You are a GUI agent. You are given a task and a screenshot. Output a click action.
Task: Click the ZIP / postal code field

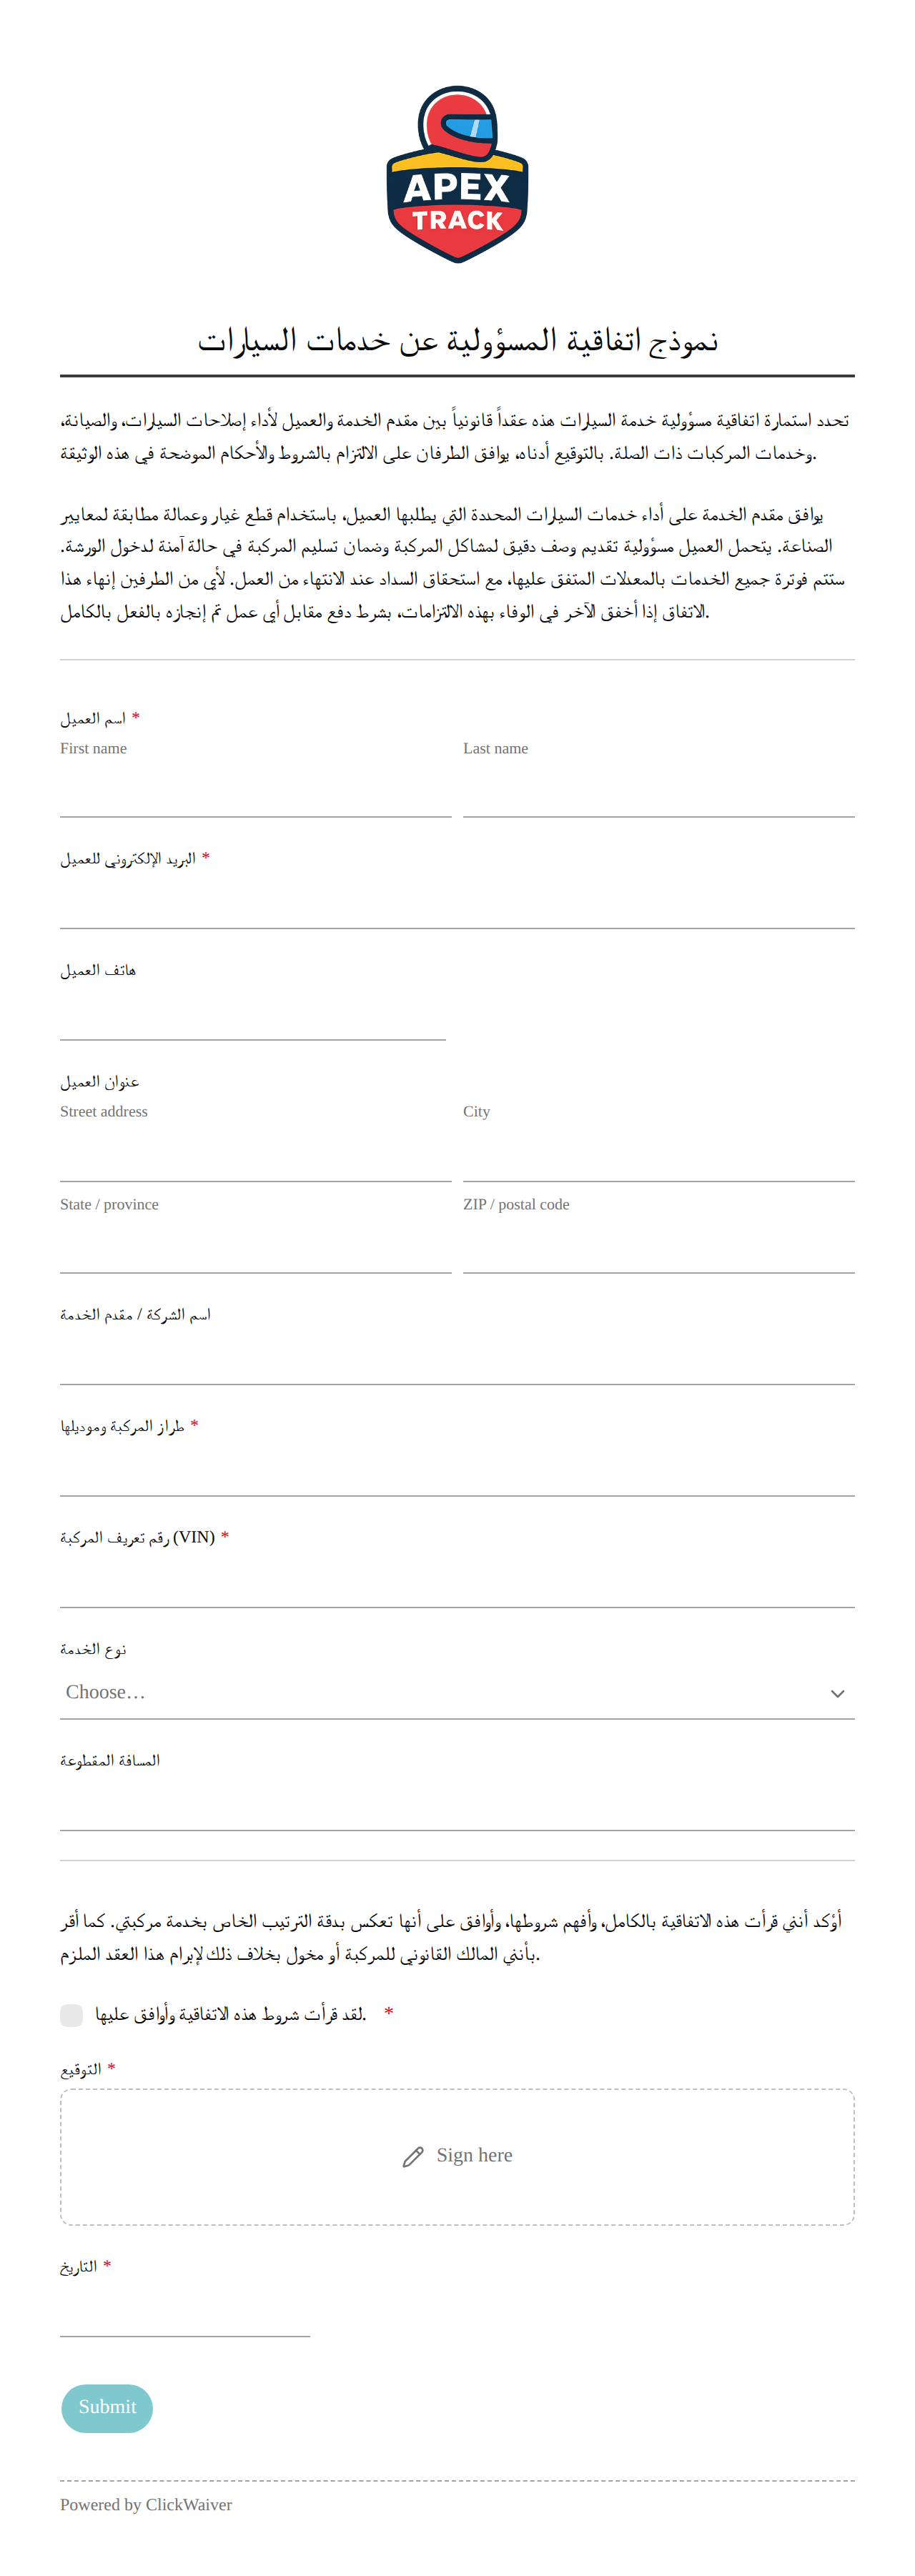point(659,1247)
